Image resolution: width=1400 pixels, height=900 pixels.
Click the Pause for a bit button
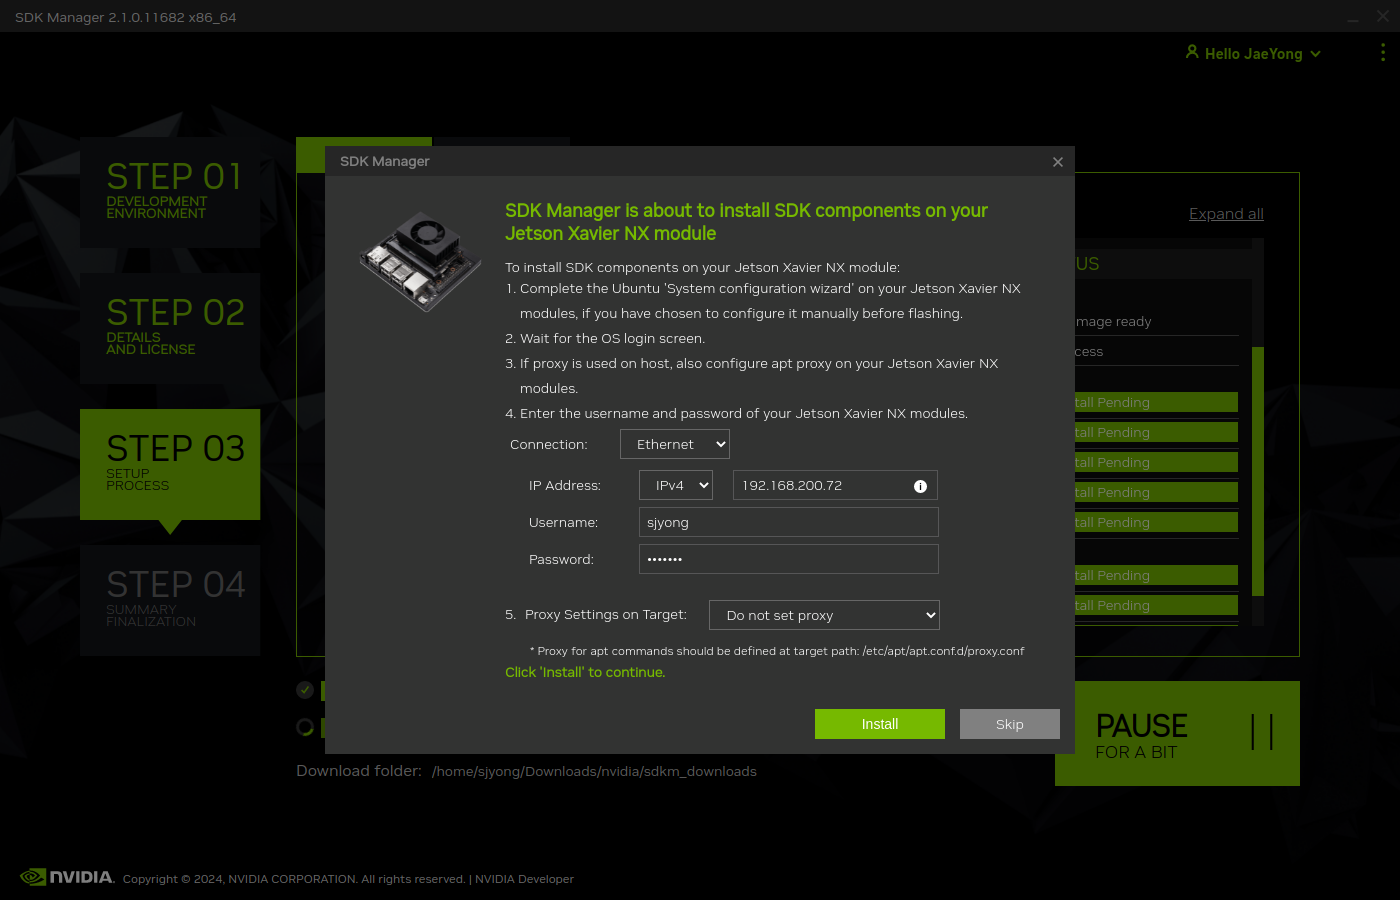(1177, 733)
